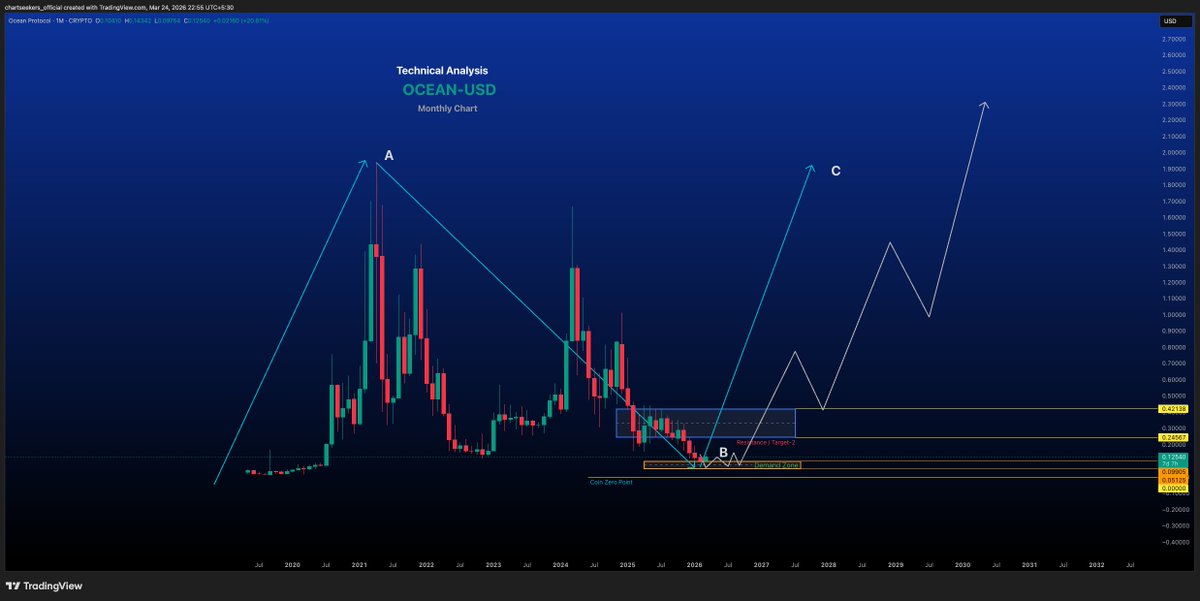Image resolution: width=1200 pixels, height=601 pixels.
Task: Click the 0.09905 price label
Action: (1172, 472)
